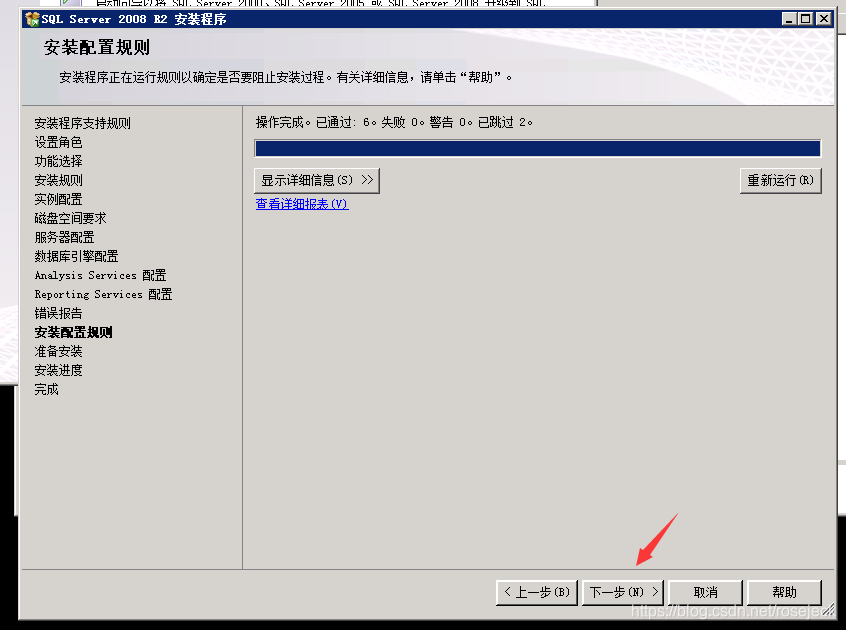The height and width of the screenshot is (630, 846).
Task: Maximize the SQL Server setup window
Action: [806, 19]
